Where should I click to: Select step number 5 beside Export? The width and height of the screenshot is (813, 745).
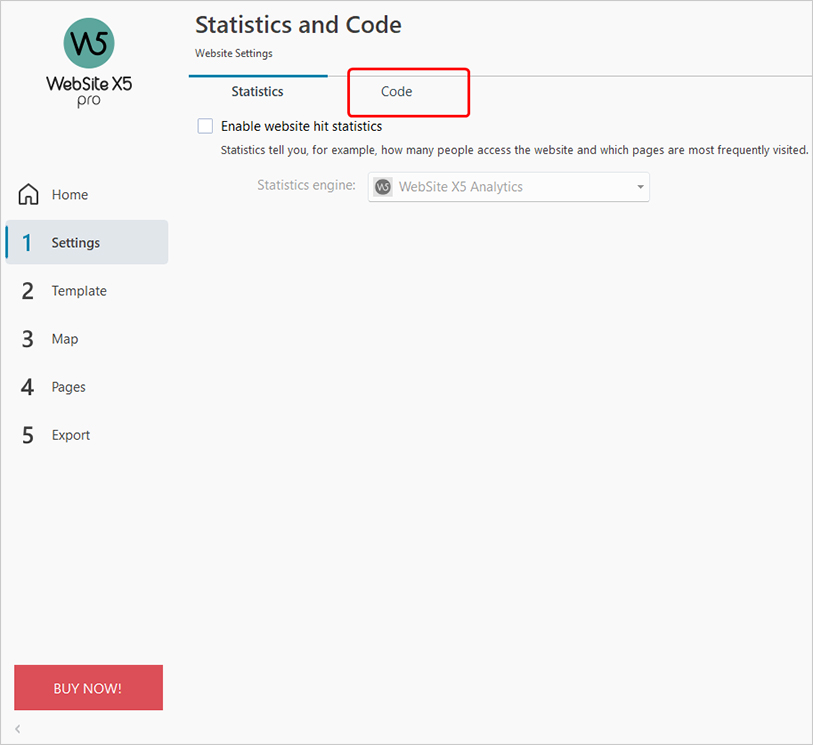point(28,435)
